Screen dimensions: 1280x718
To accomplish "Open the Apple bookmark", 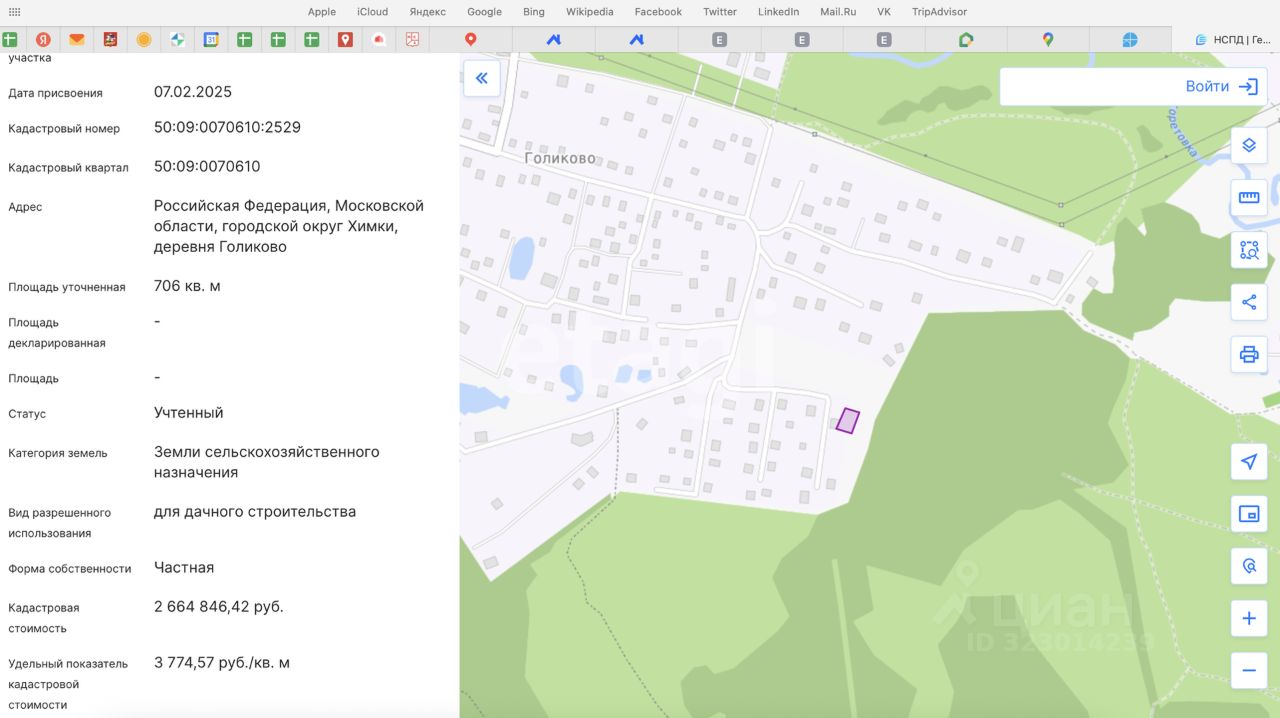I will click(x=322, y=12).
